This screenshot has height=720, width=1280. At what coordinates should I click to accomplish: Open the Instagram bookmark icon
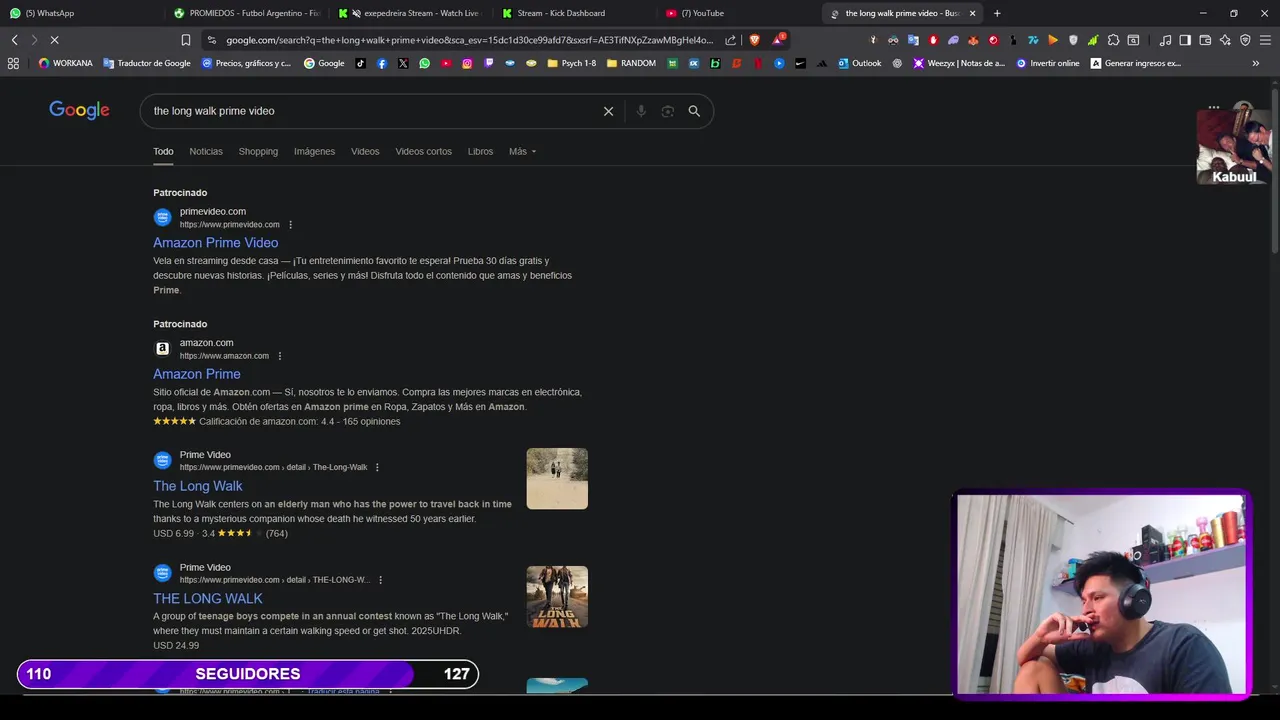(x=467, y=63)
